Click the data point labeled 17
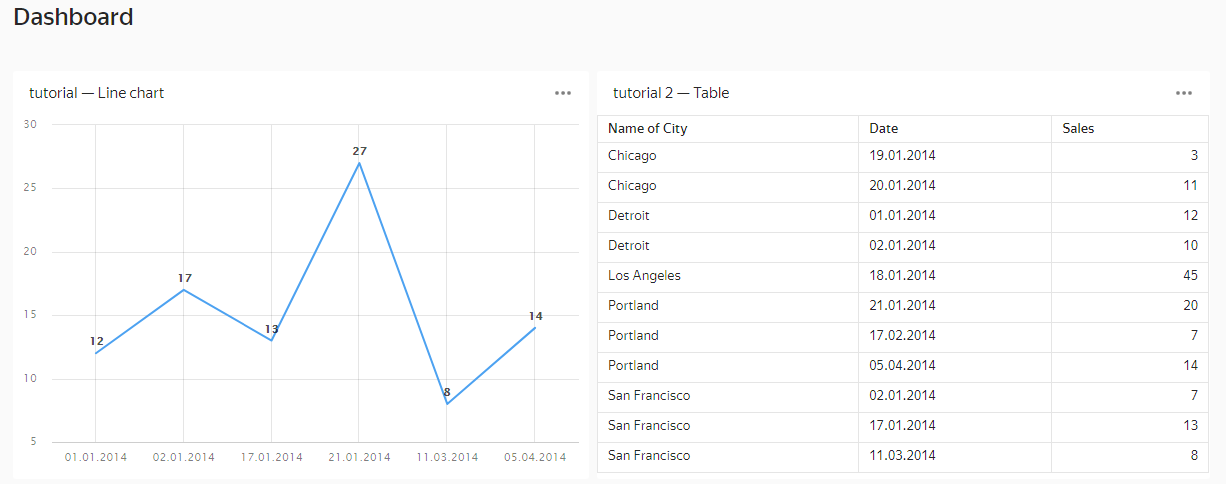Viewport: 1226px width, 484px height. coord(184,290)
